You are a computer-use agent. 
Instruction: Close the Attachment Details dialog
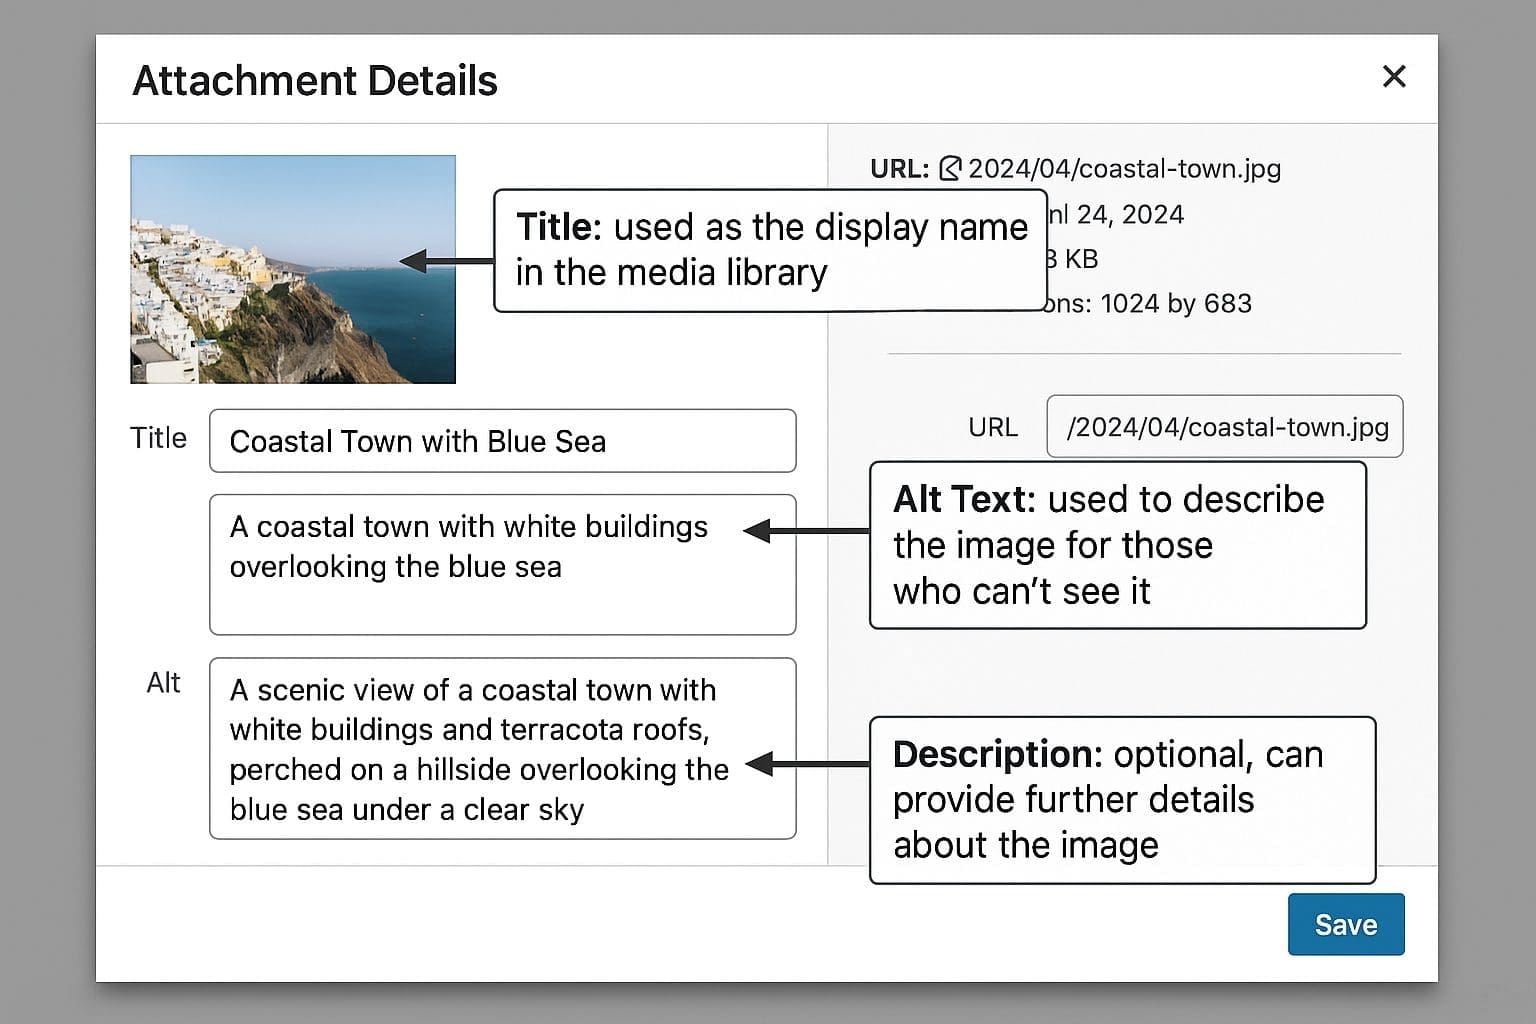point(1393,77)
